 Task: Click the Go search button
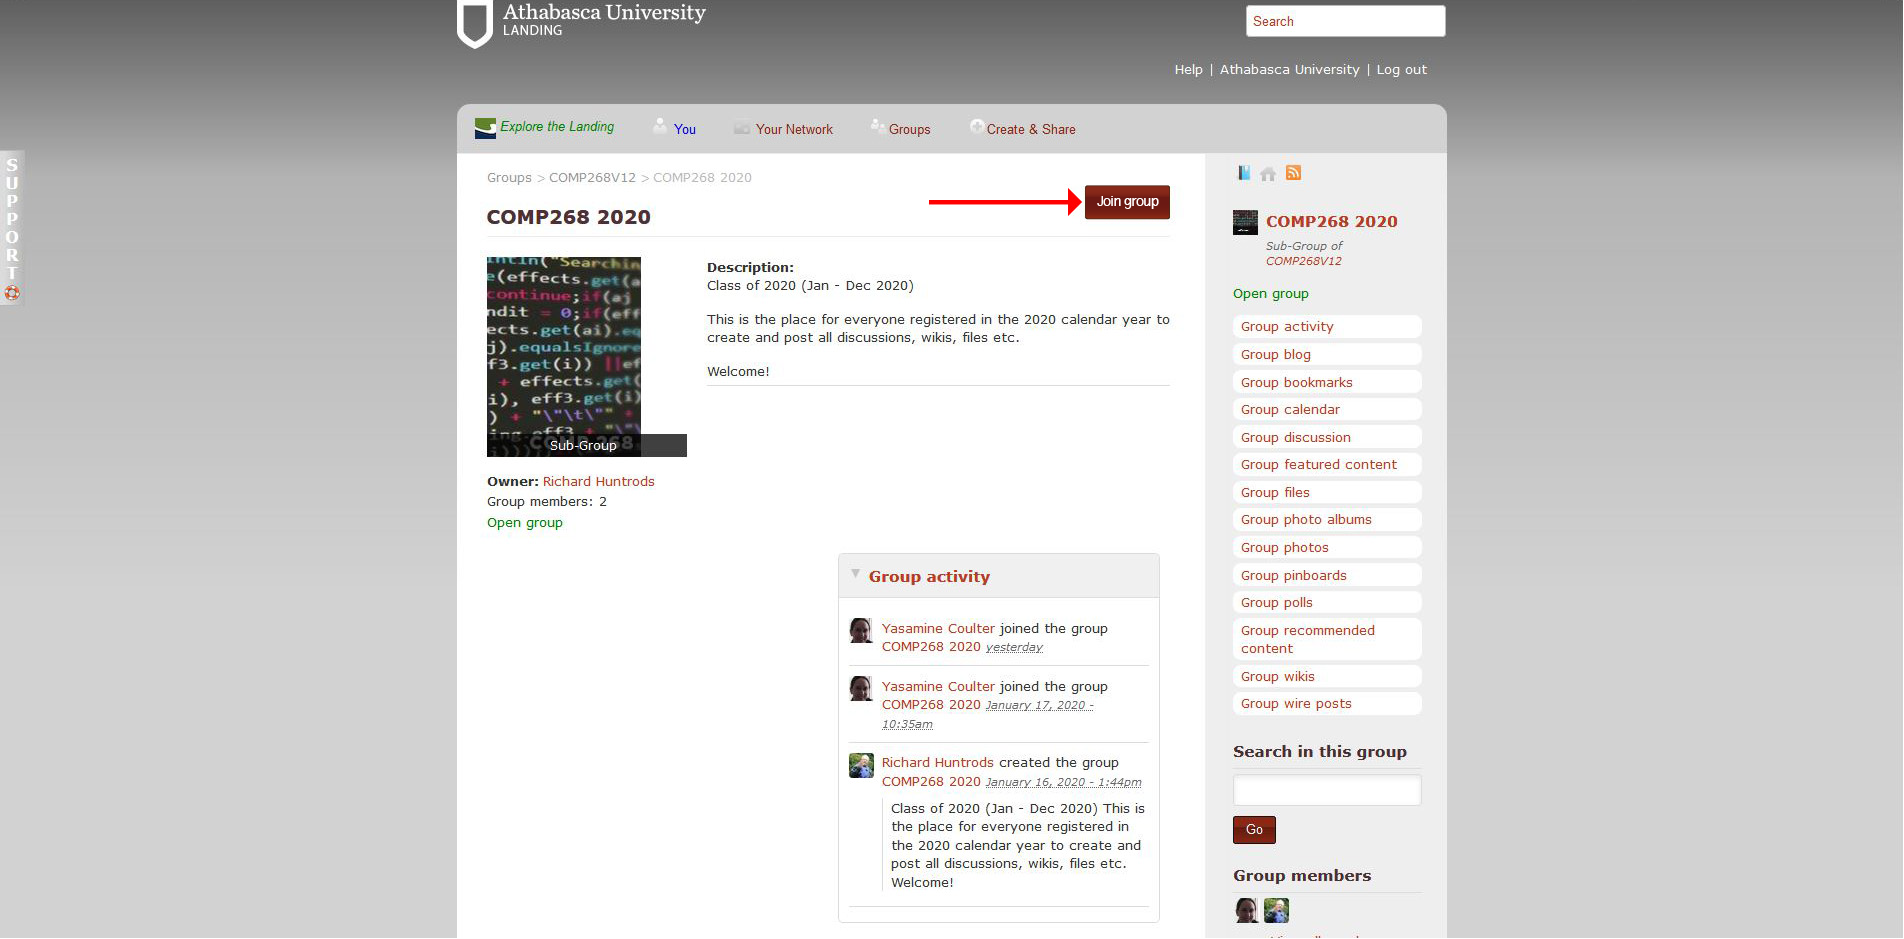point(1254,830)
